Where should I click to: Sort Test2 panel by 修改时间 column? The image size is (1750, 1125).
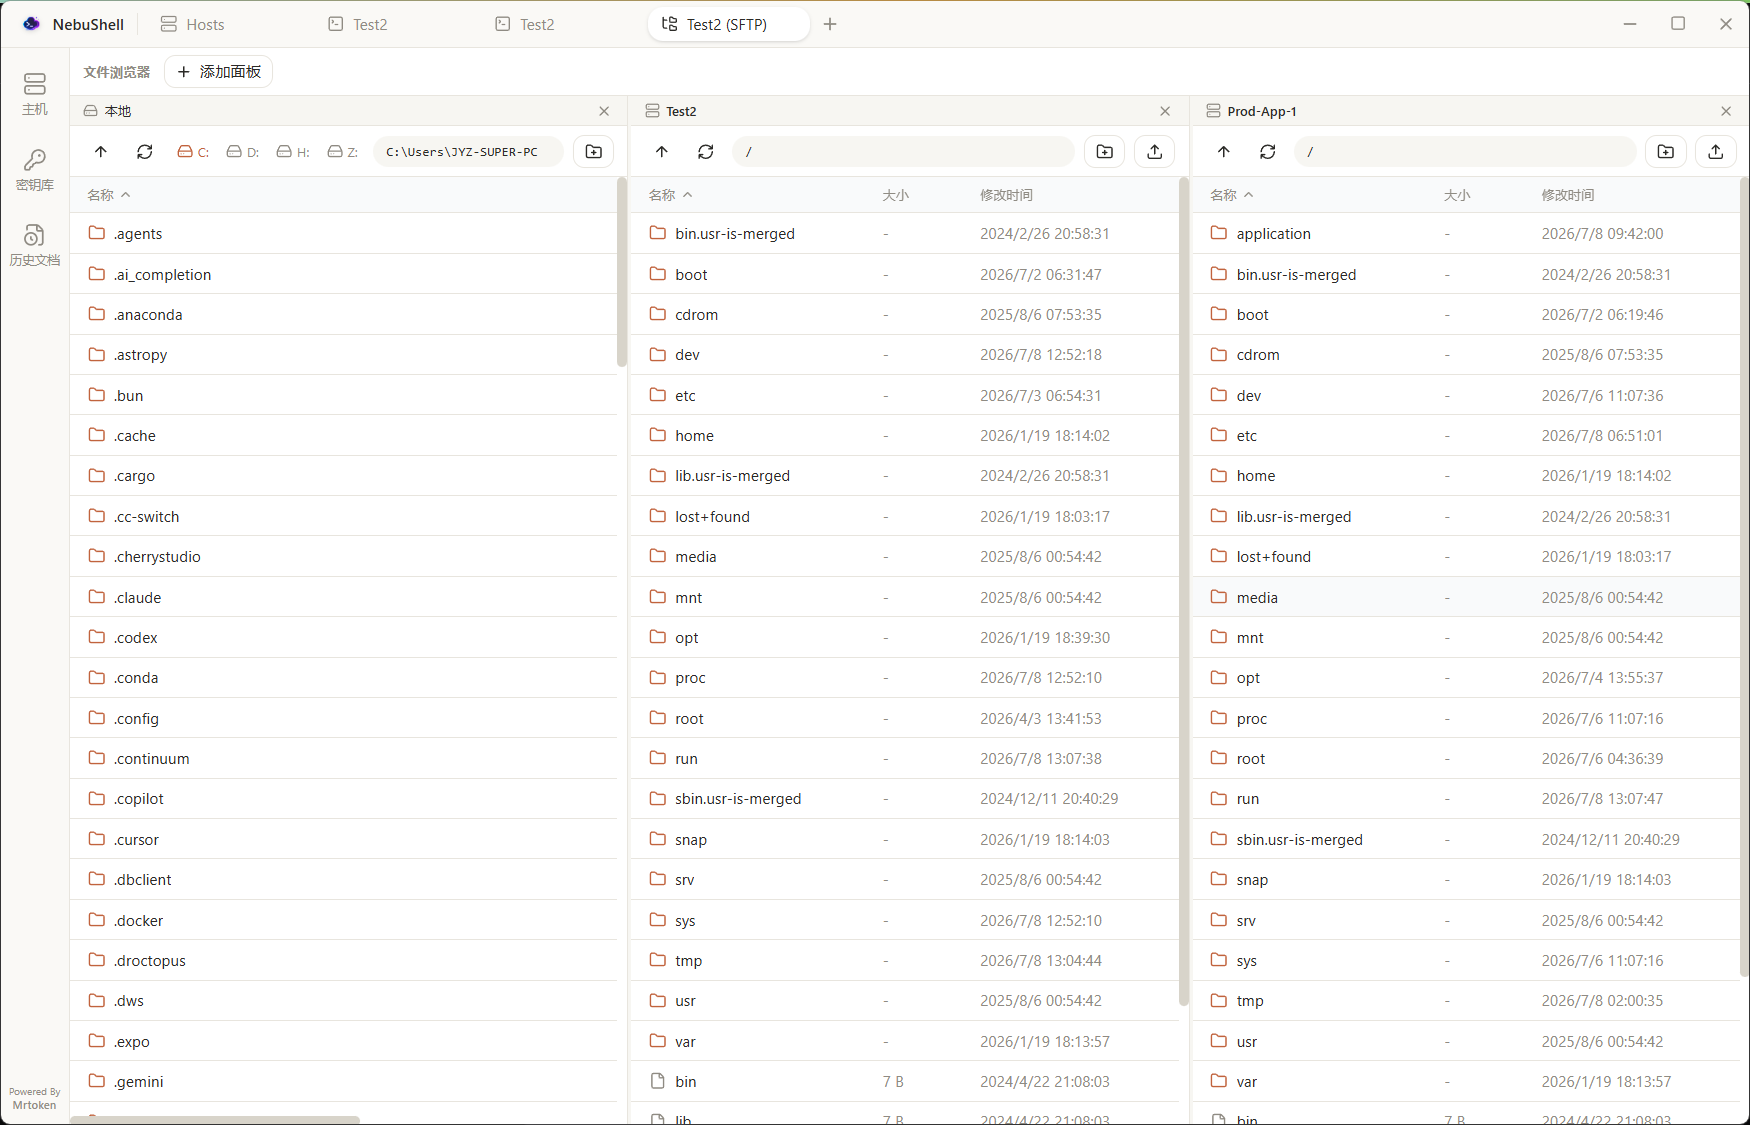[x=1006, y=195]
